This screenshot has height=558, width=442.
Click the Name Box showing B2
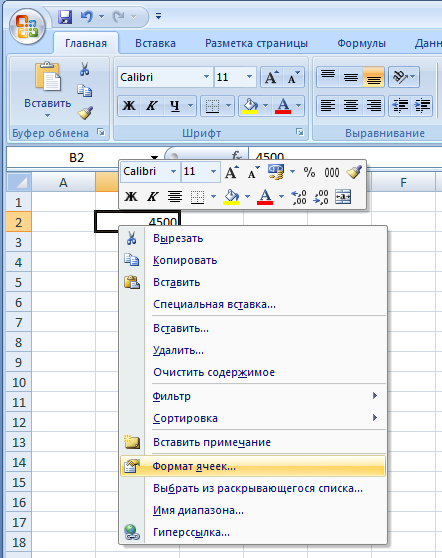pos(77,157)
